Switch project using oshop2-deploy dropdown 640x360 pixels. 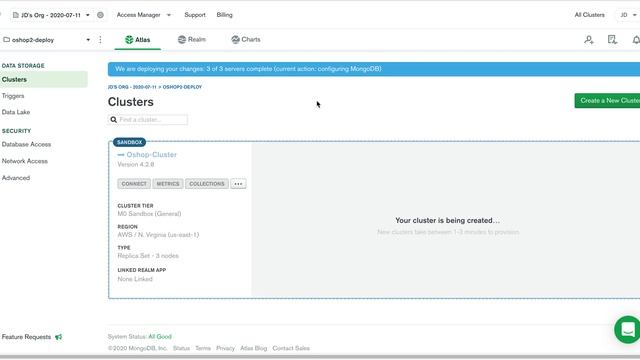(x=47, y=40)
